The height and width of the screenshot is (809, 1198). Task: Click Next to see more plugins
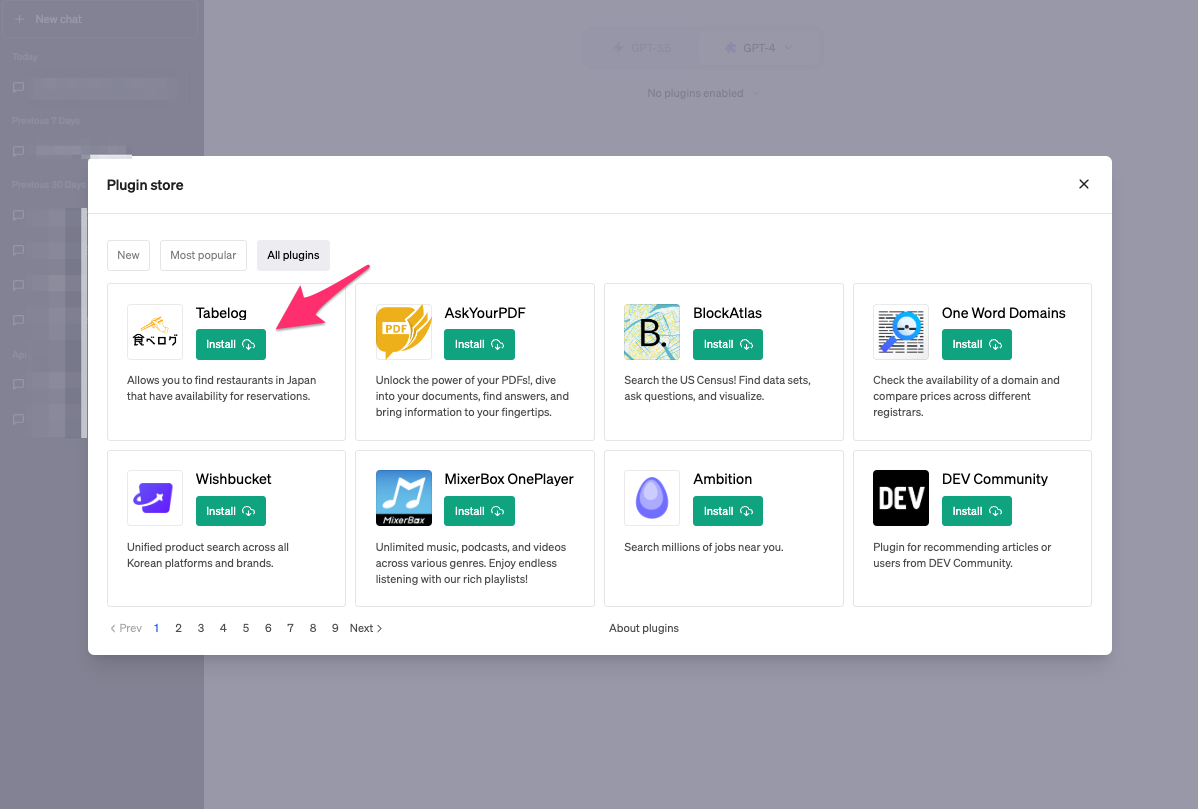[x=366, y=628]
